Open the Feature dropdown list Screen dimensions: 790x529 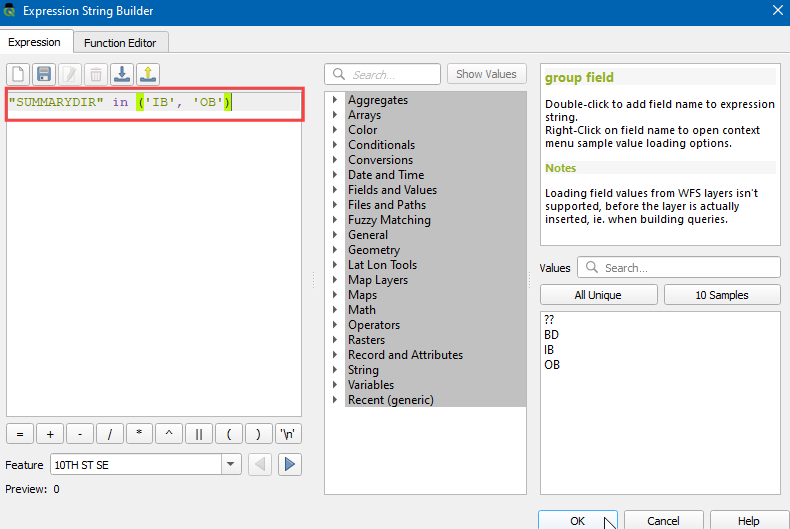pyautogui.click(x=232, y=465)
